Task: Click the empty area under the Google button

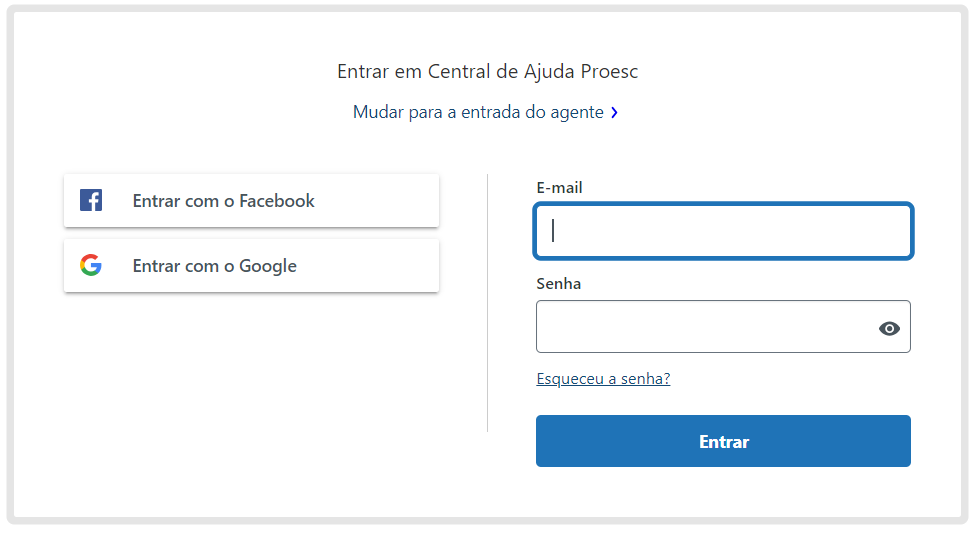Action: coord(251,372)
